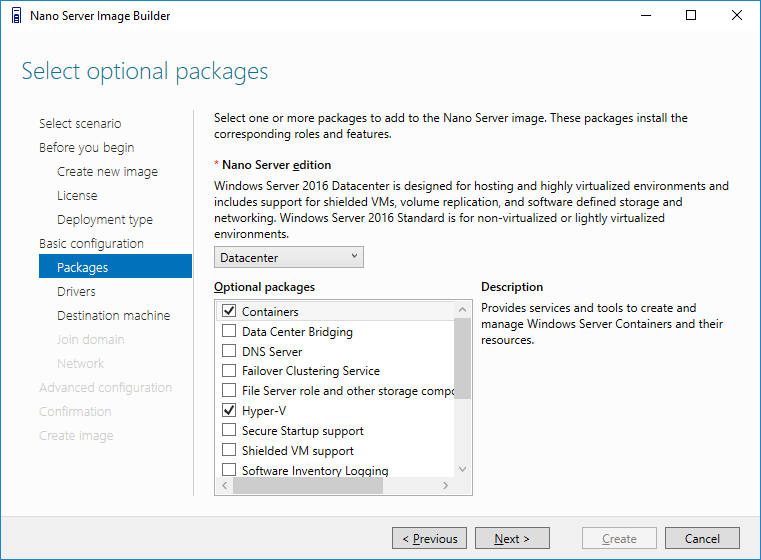Select Destination machine in sidebar
The width and height of the screenshot is (761, 560).
[x=116, y=315]
